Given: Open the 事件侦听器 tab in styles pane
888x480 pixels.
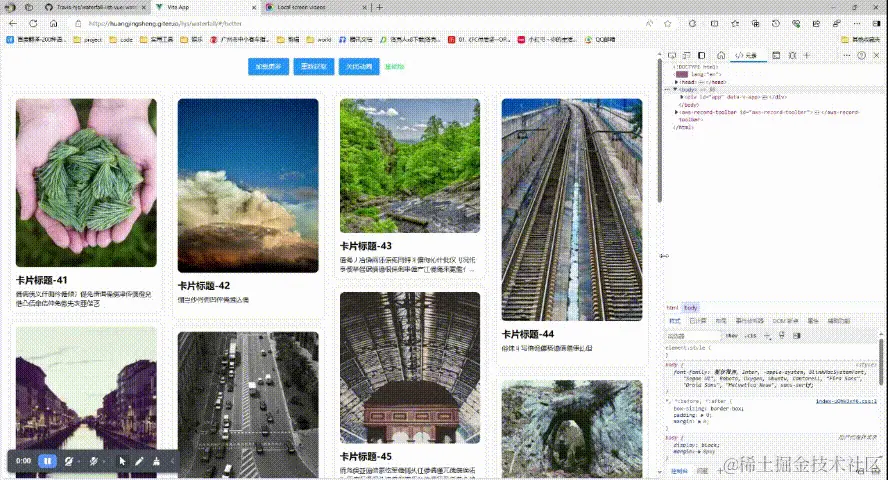Looking at the screenshot, I should coord(749,321).
